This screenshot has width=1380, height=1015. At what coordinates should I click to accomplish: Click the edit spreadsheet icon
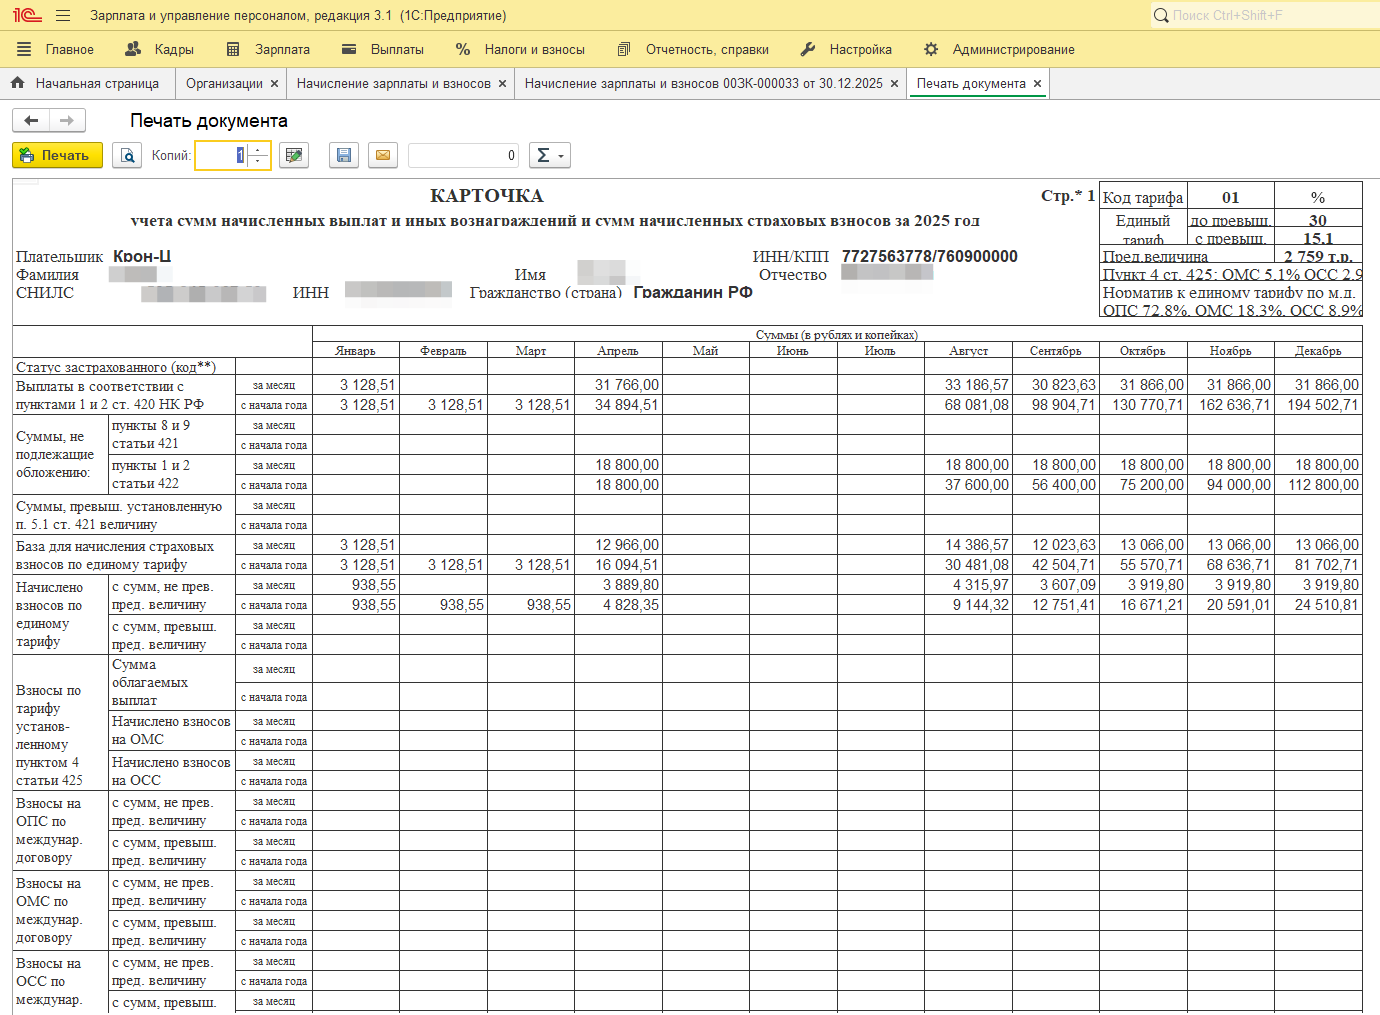coord(293,155)
